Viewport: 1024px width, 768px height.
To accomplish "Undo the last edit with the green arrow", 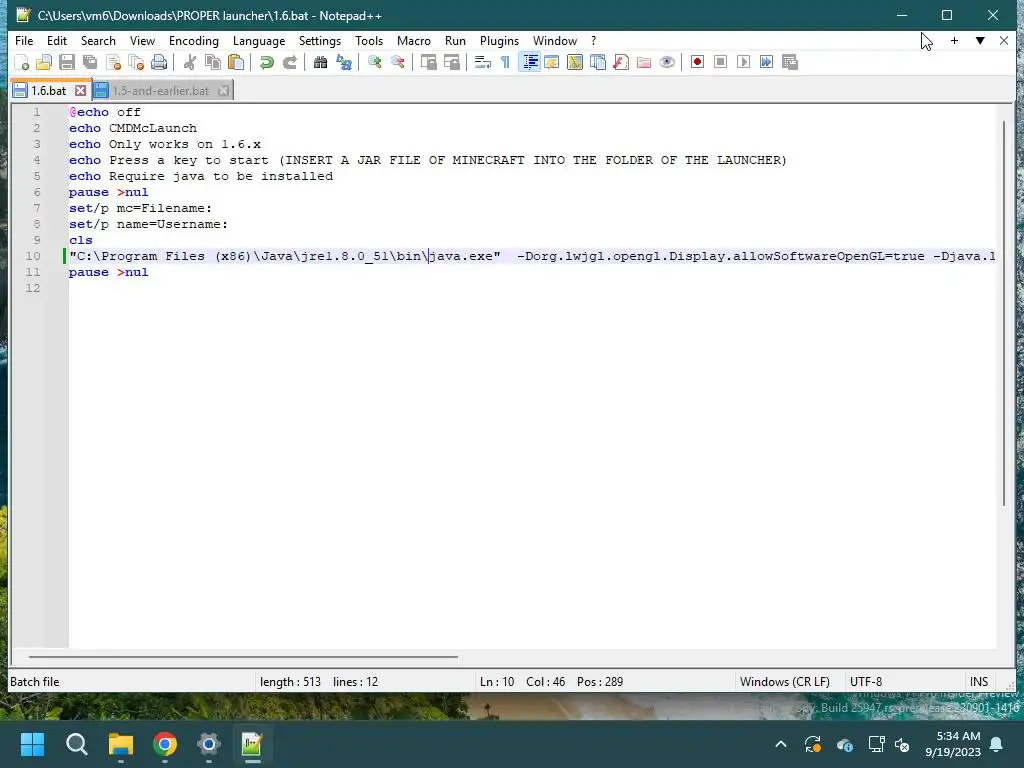I will [x=266, y=62].
